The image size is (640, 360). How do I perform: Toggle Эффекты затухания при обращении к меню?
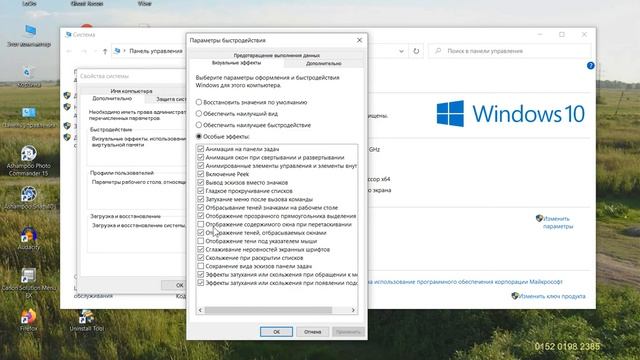pos(200,274)
